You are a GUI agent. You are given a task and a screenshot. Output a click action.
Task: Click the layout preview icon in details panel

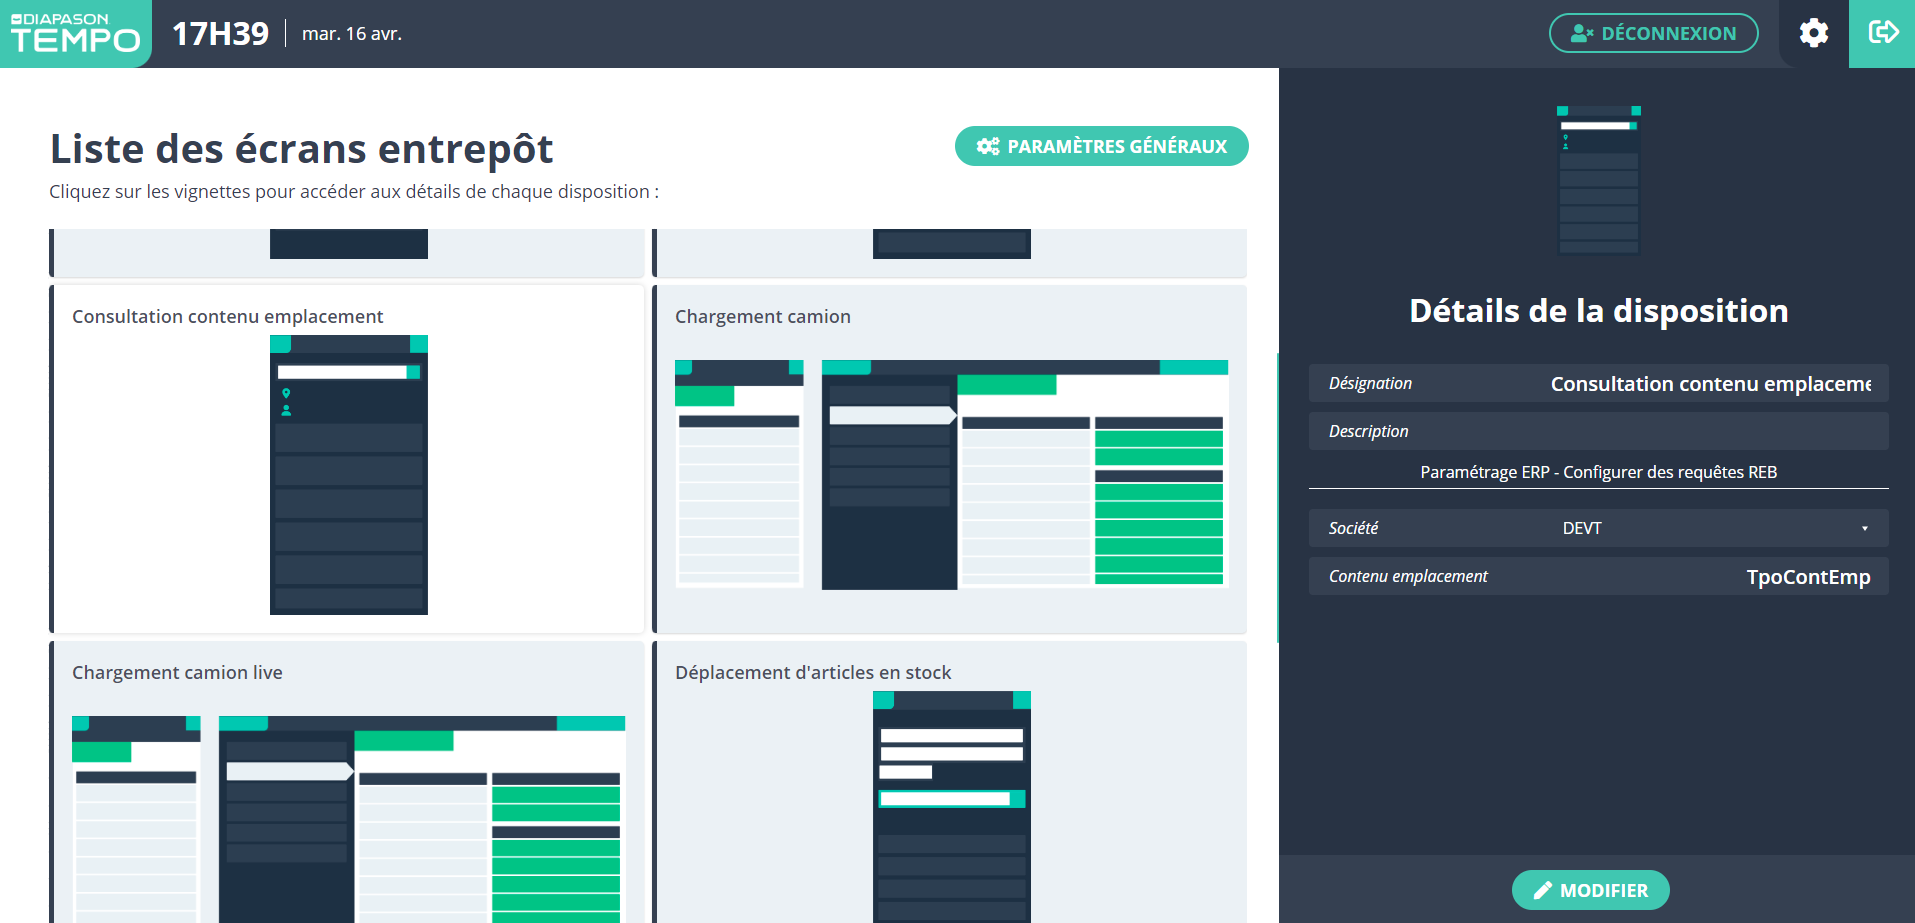1598,180
